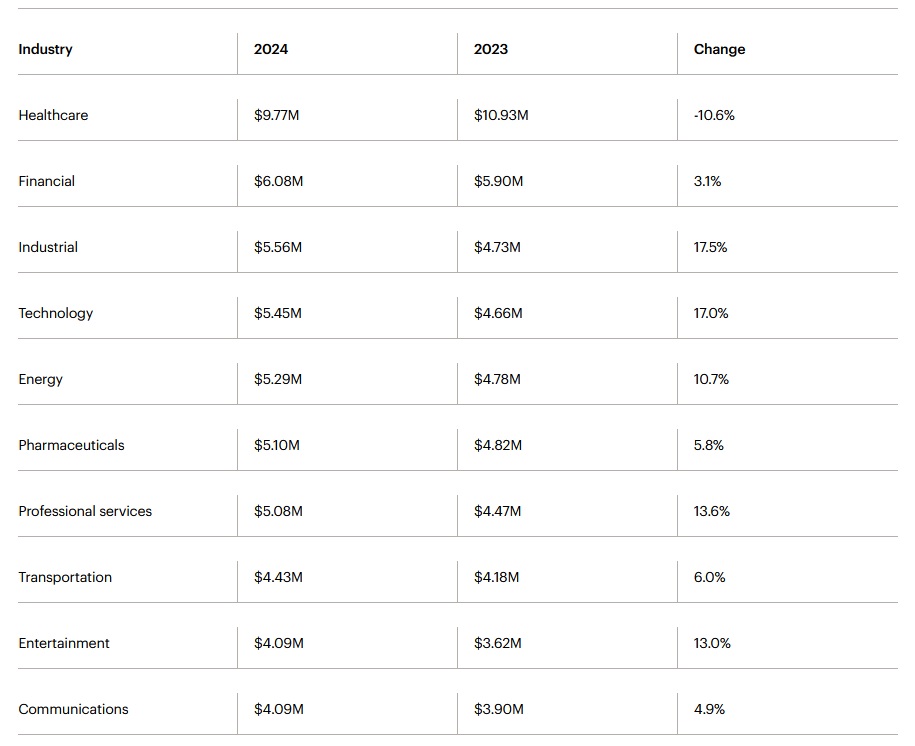Select the Transportation industry cell

(65, 577)
